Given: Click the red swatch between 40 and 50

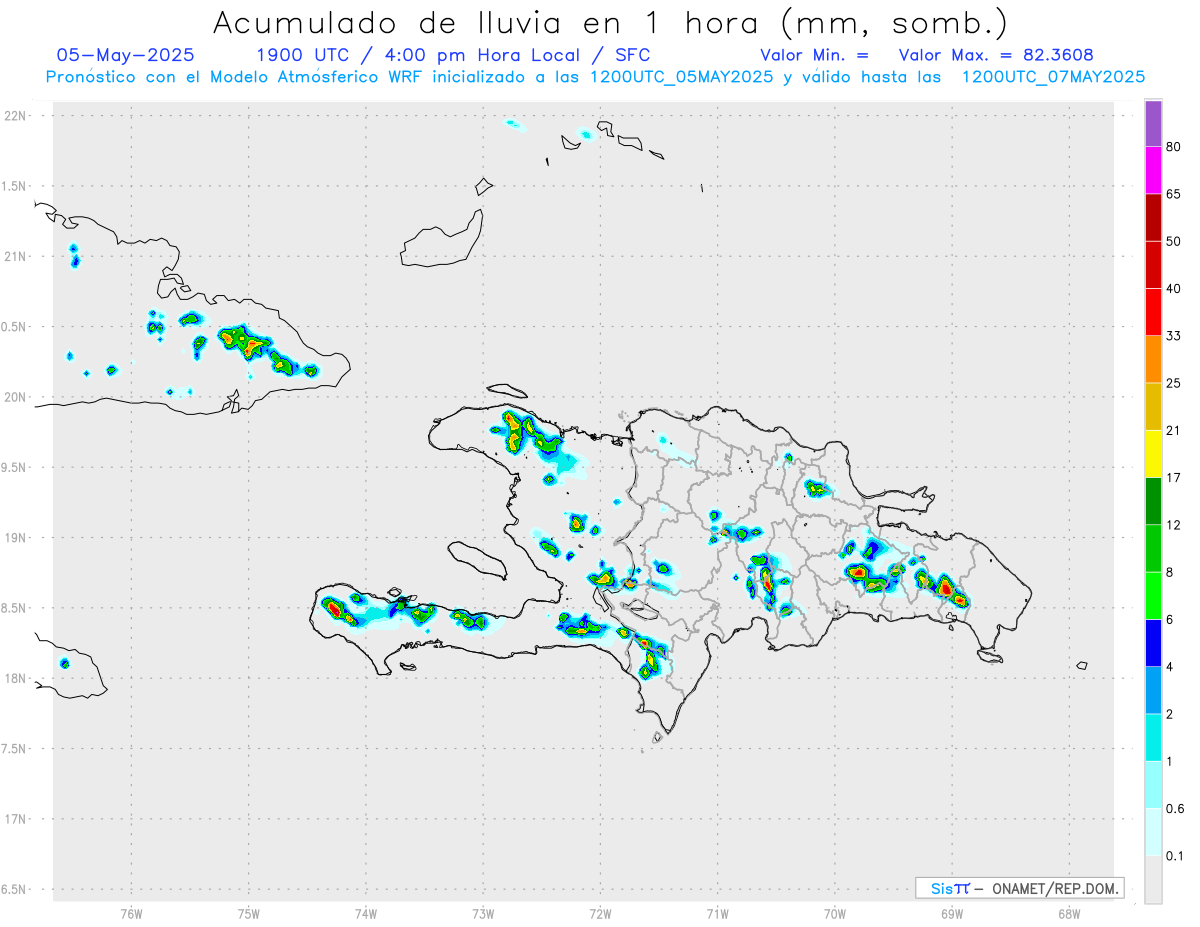Looking at the screenshot, I should [x=1153, y=265].
